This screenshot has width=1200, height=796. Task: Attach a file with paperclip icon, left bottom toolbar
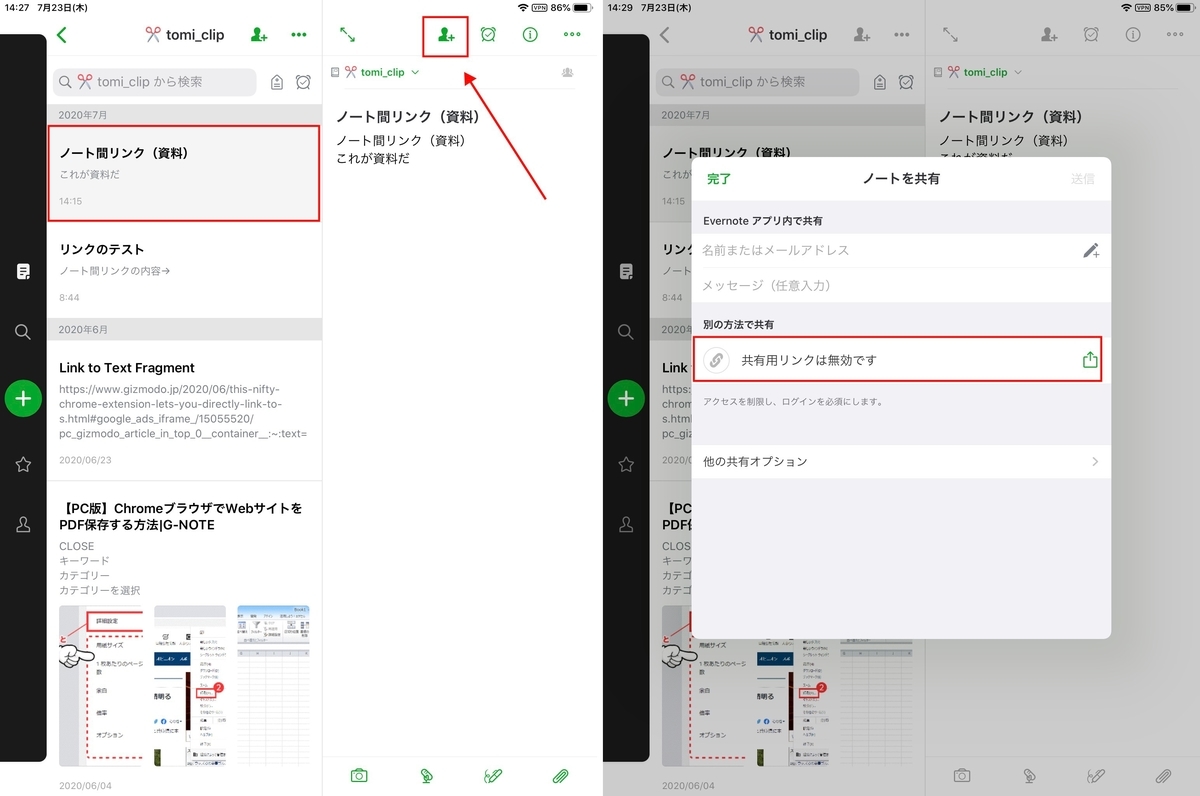[x=561, y=775]
